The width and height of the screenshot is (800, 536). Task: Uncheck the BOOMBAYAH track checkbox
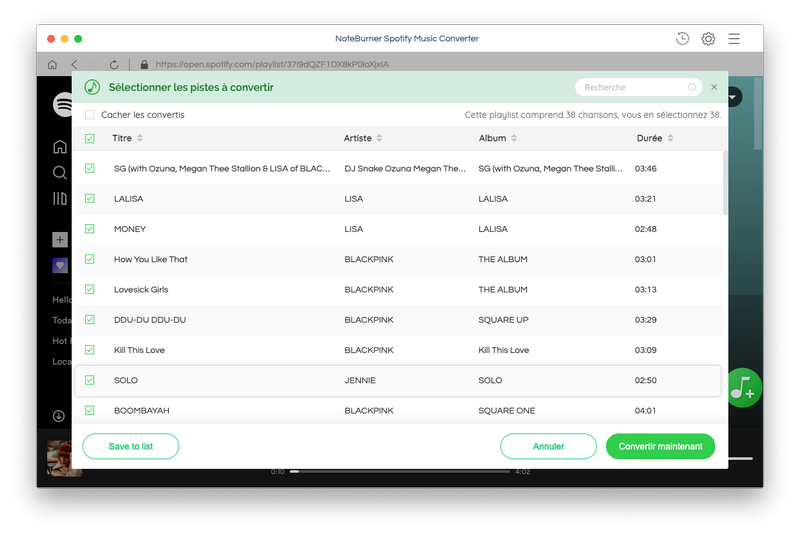(90, 411)
